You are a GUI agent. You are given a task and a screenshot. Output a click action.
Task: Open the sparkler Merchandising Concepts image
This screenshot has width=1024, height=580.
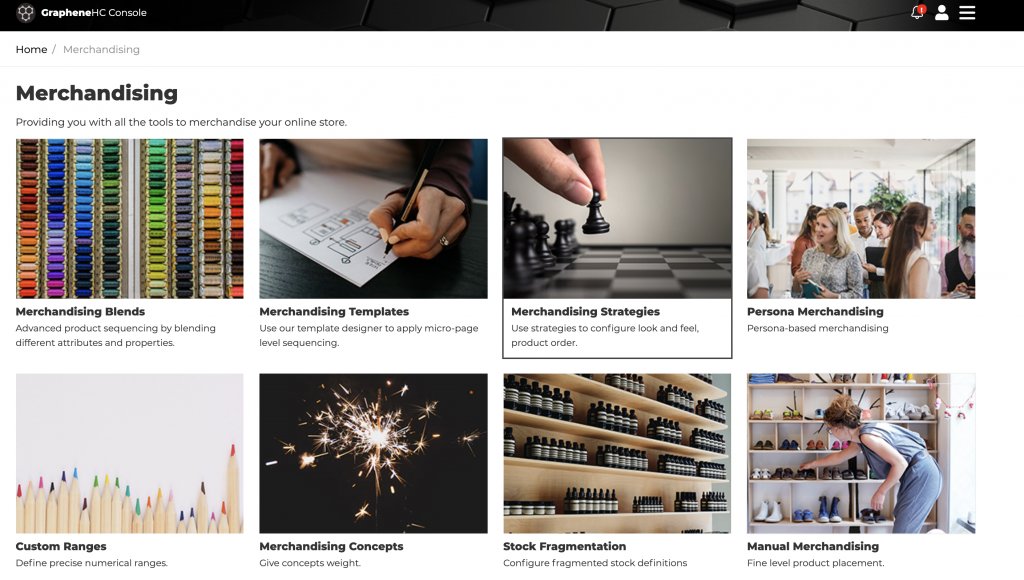pos(373,453)
